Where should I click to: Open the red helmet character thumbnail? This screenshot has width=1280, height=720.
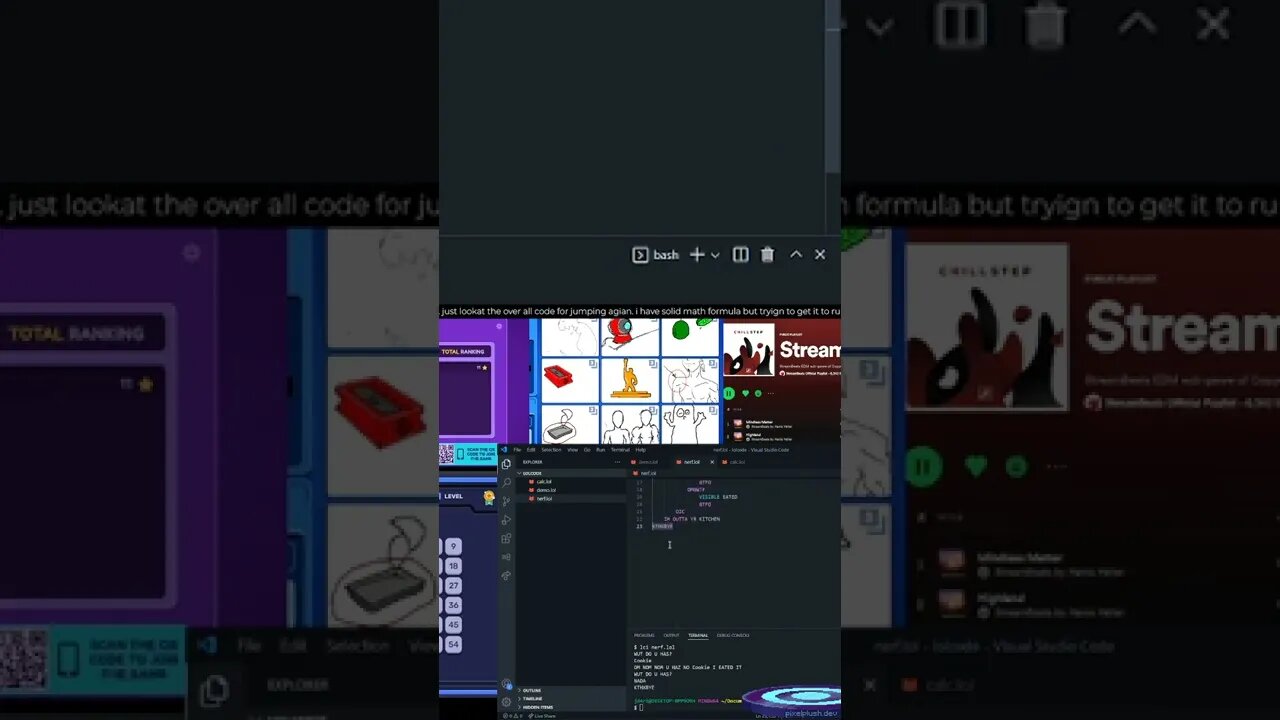[630, 337]
